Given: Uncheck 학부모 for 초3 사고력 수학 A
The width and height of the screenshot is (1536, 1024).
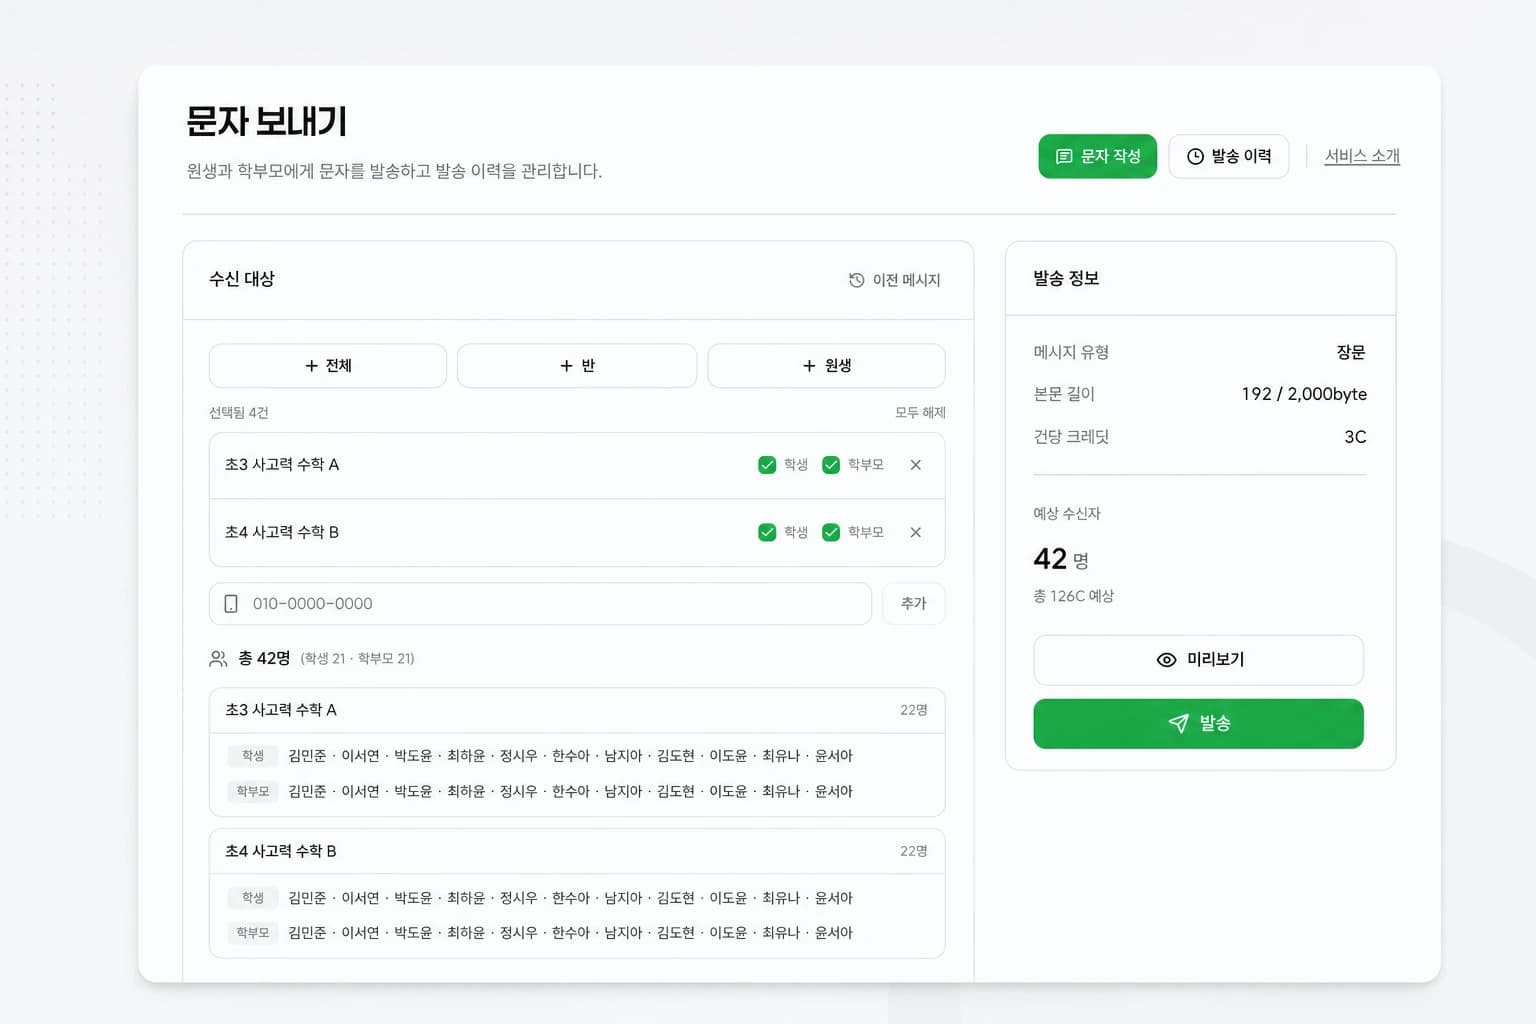Looking at the screenshot, I should coord(831,465).
